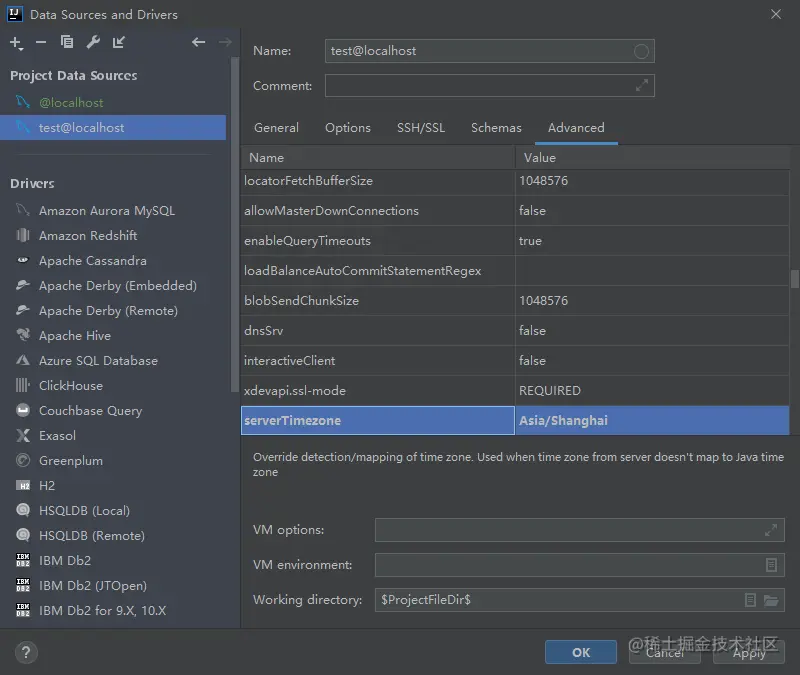The image size is (800, 675).
Task: Open the Schemas tab
Action: point(496,128)
